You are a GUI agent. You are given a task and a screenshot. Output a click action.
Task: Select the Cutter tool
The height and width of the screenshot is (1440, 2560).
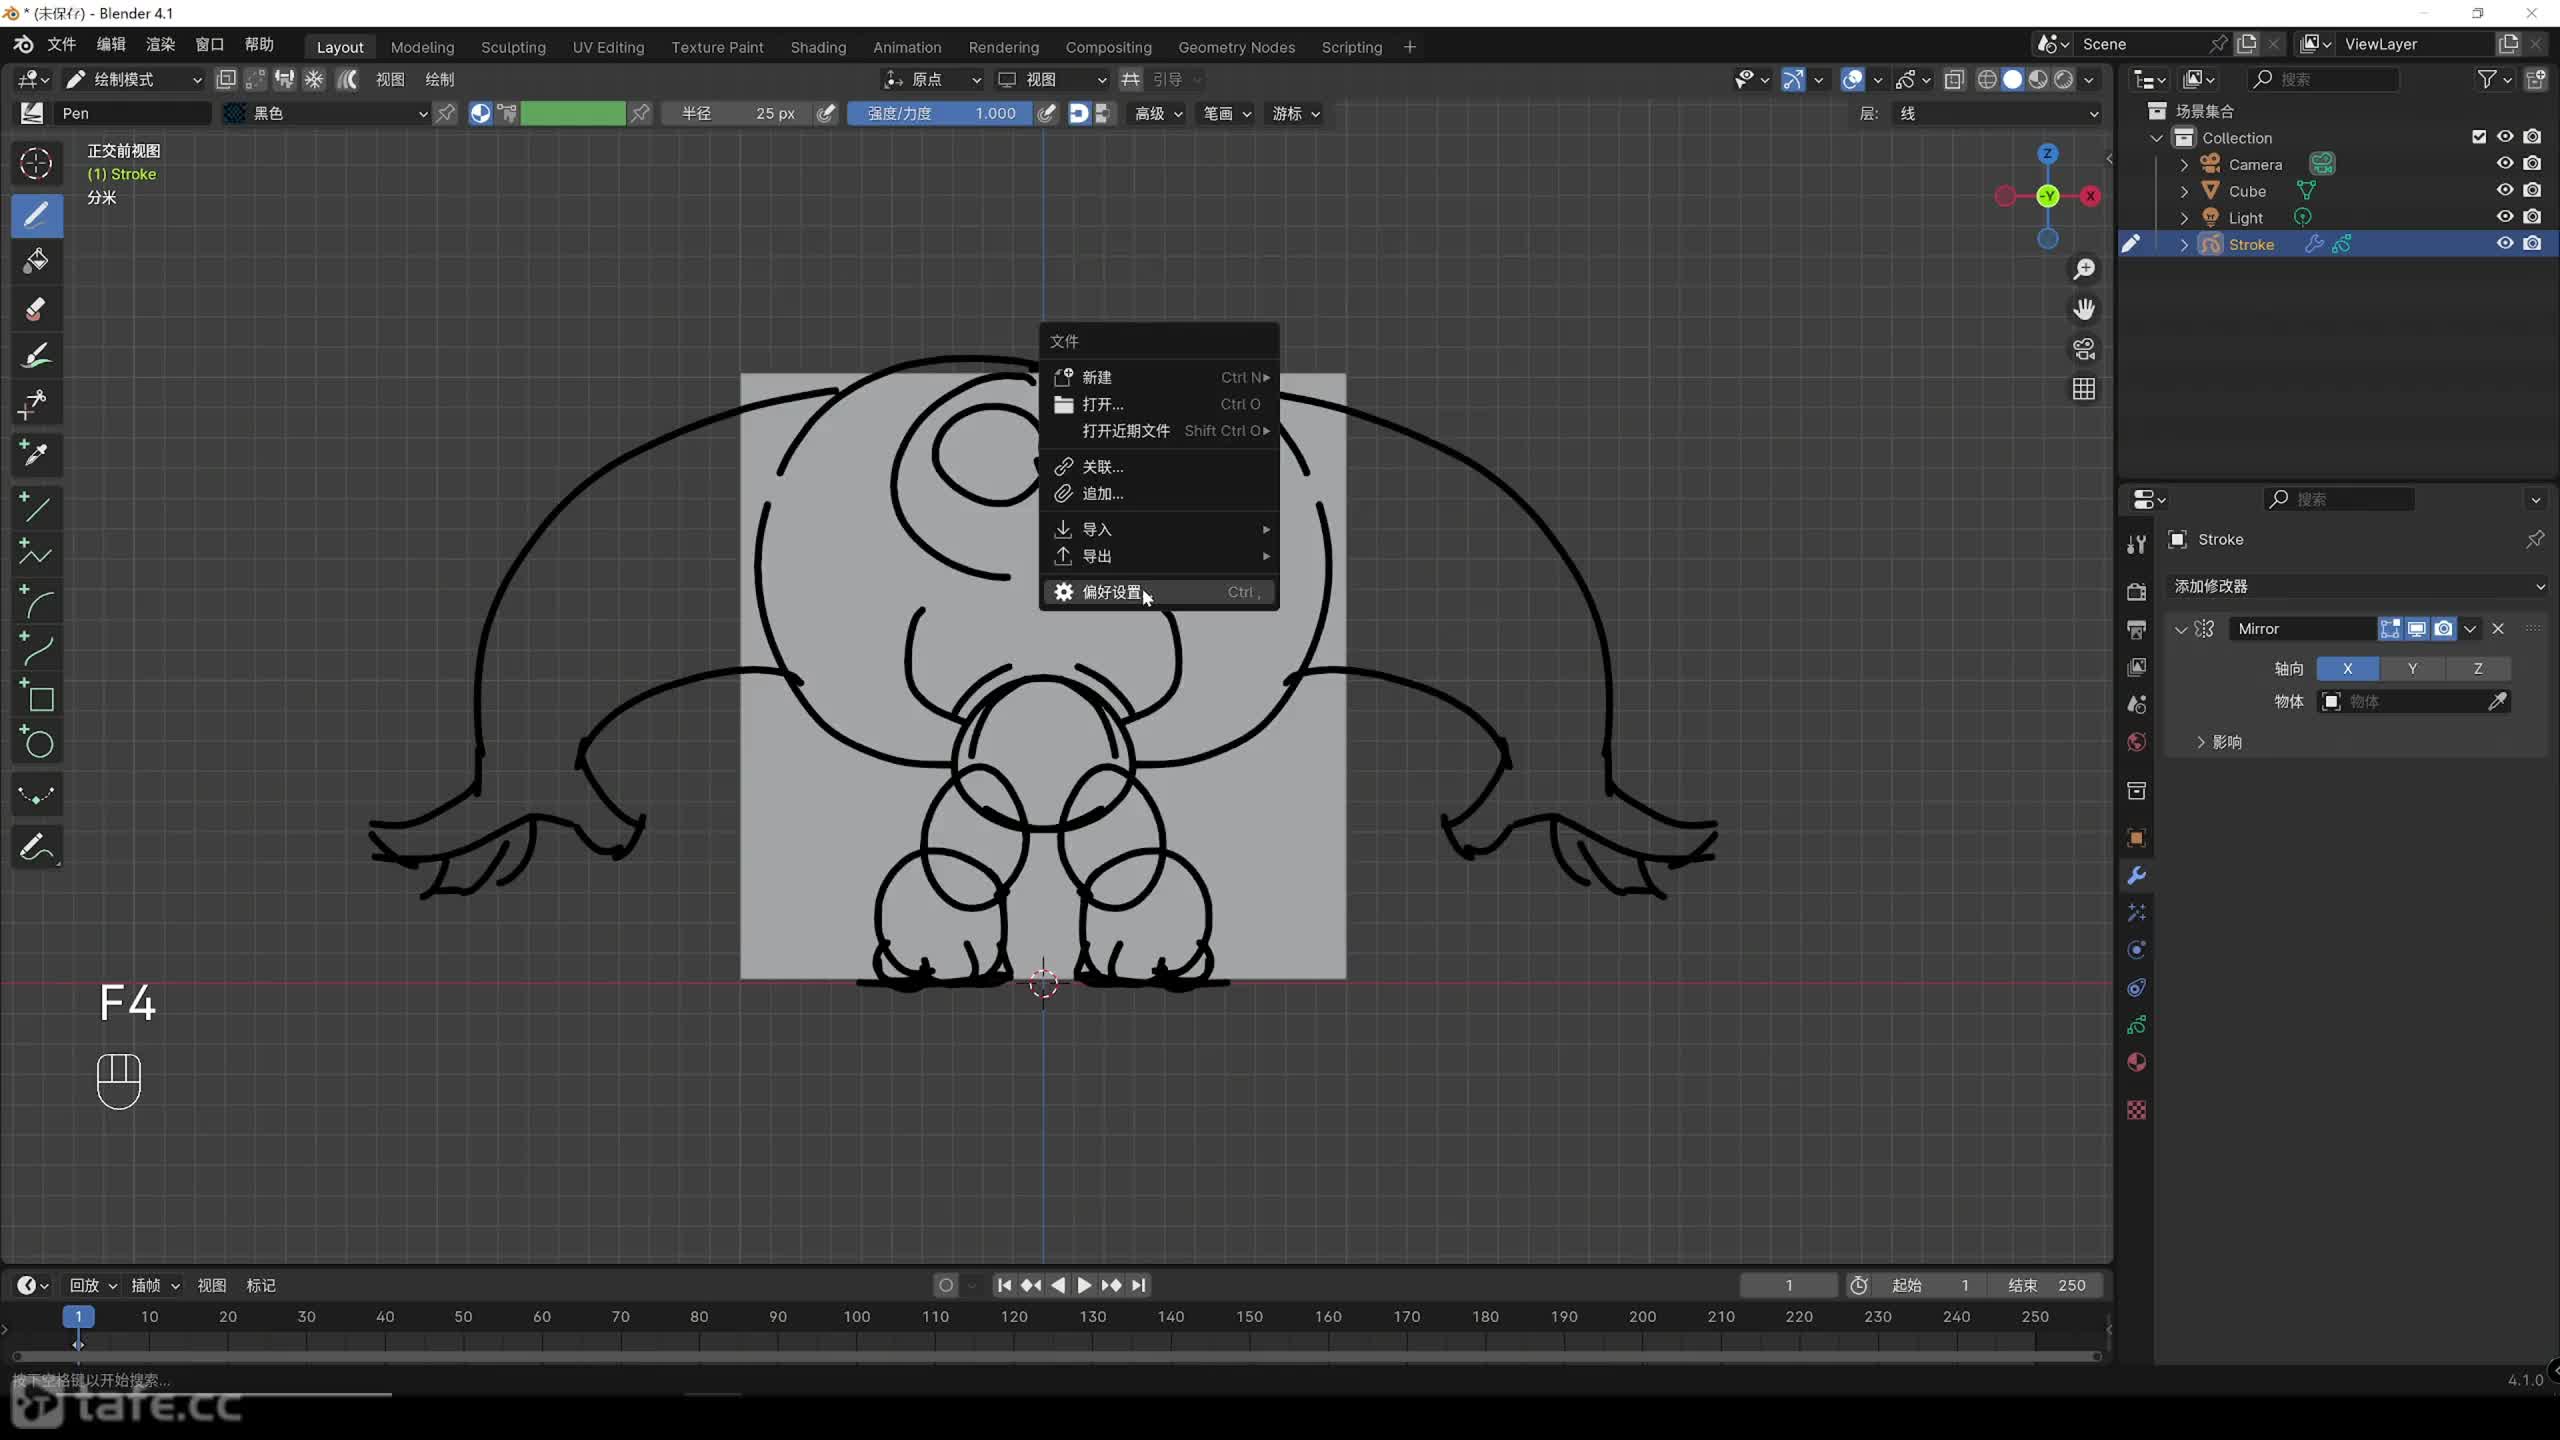pyautogui.click(x=36, y=404)
